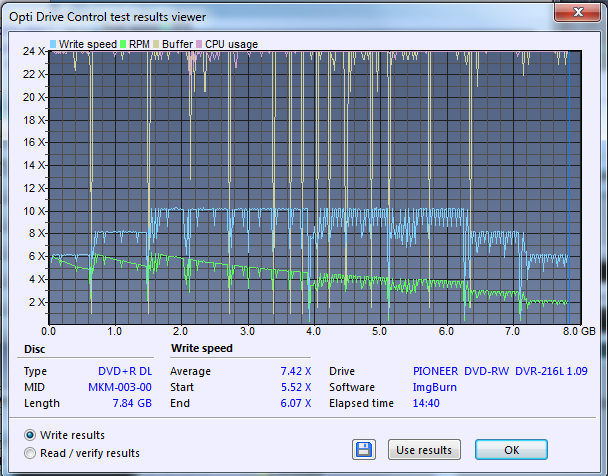Screen dimensions: 608x476
Task: Click the 6.07 X end speed value
Action: 295,403
